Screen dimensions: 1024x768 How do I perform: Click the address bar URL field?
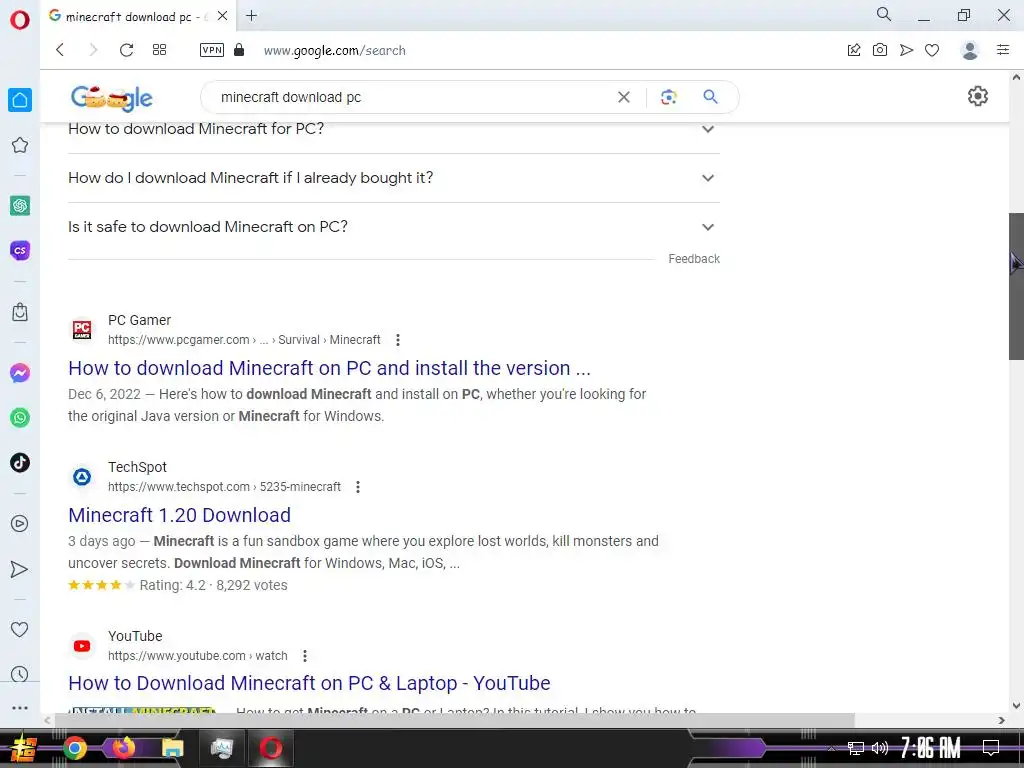[x=334, y=50]
